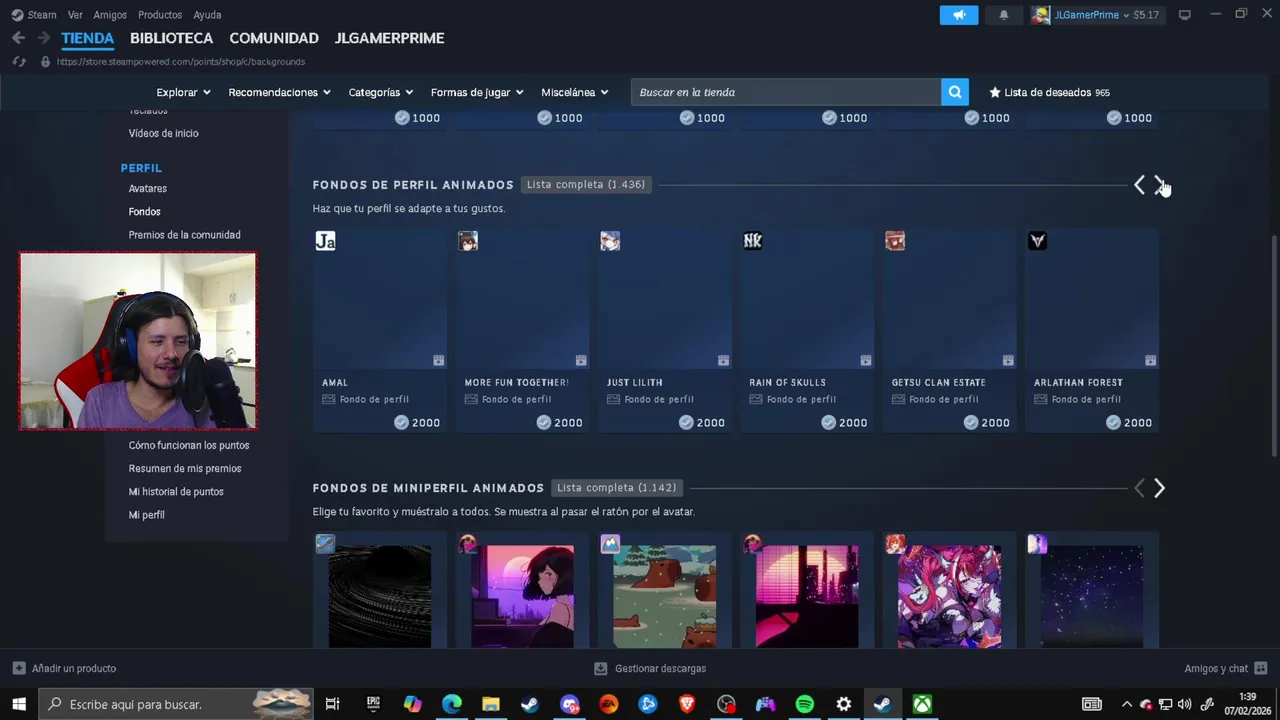Screen dimensions: 1280x720
Task: Click the Just Lilith game icon
Action: (x=610, y=241)
